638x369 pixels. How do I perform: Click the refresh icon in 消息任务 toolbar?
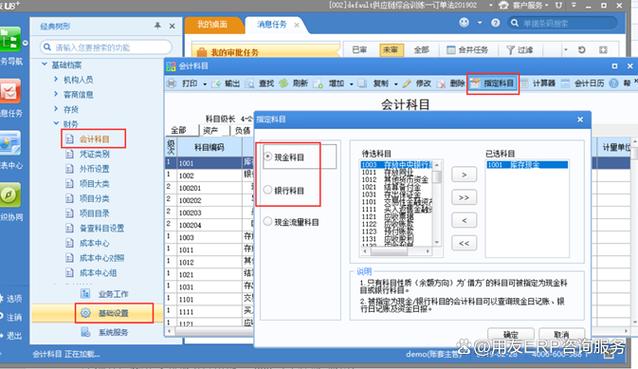(x=581, y=50)
